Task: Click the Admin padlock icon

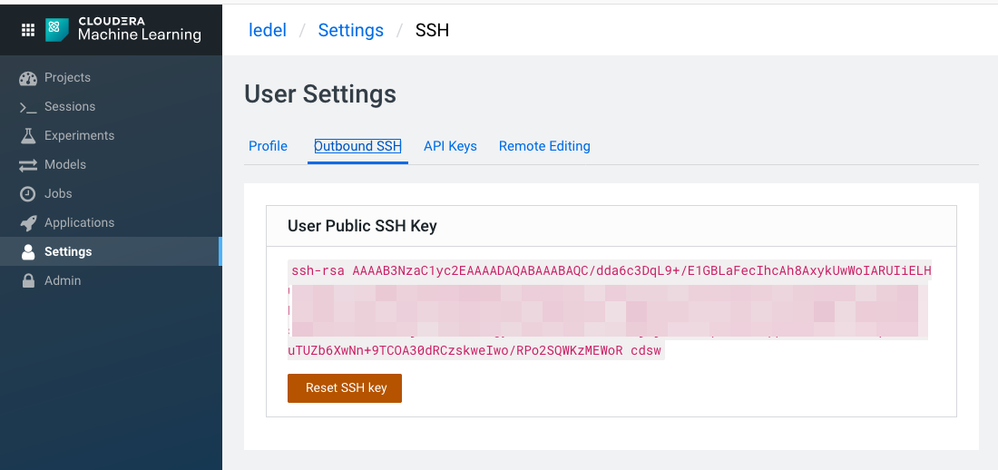Action: (28, 281)
